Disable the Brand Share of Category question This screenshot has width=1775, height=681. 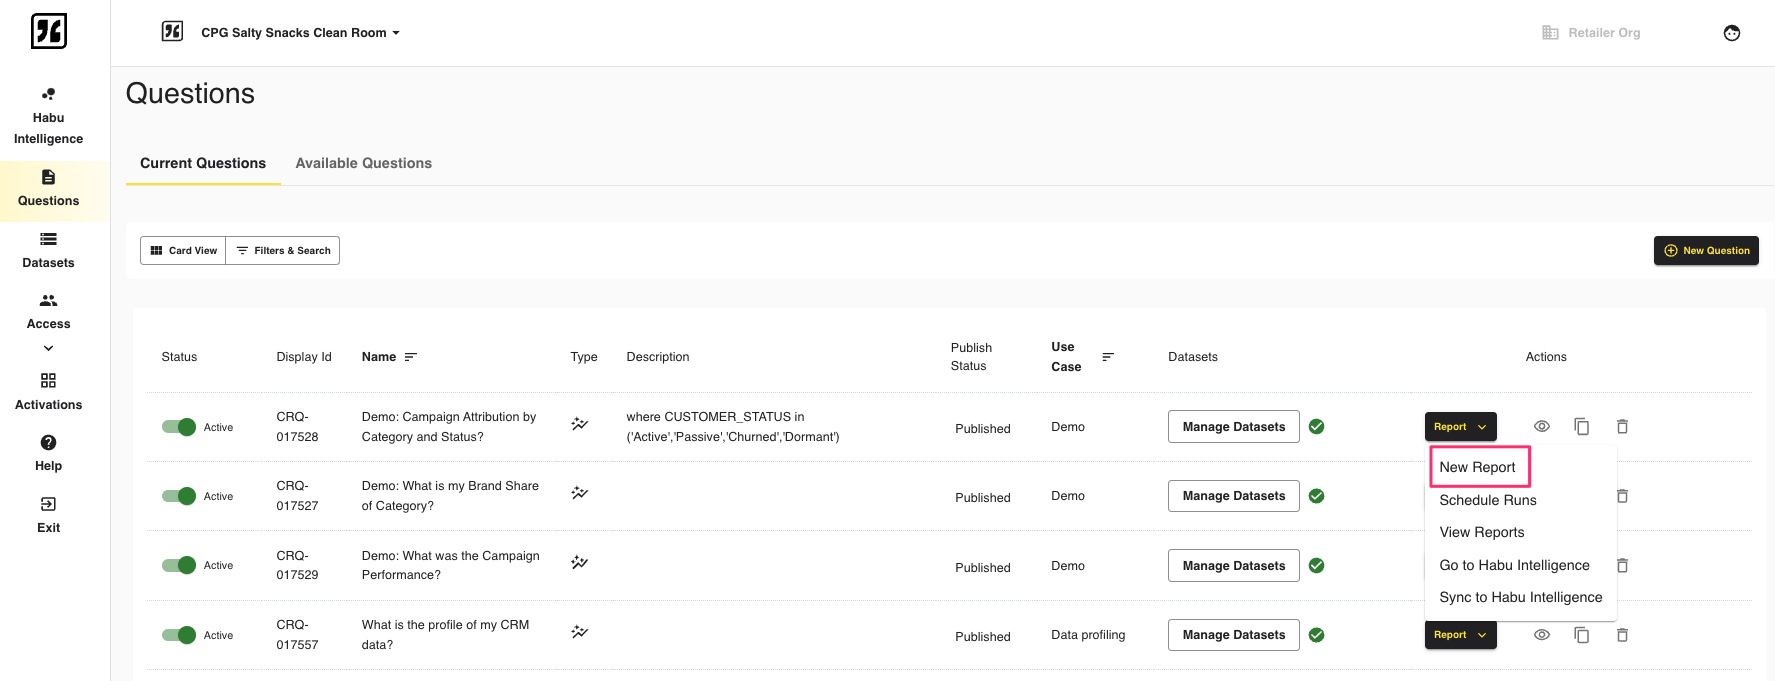coord(179,496)
